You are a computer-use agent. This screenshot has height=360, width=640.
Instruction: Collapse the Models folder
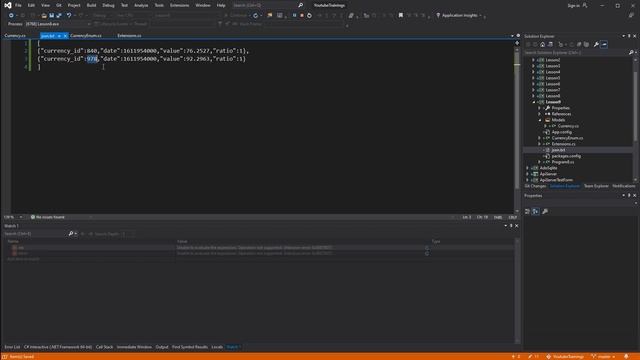pyautogui.click(x=540, y=120)
